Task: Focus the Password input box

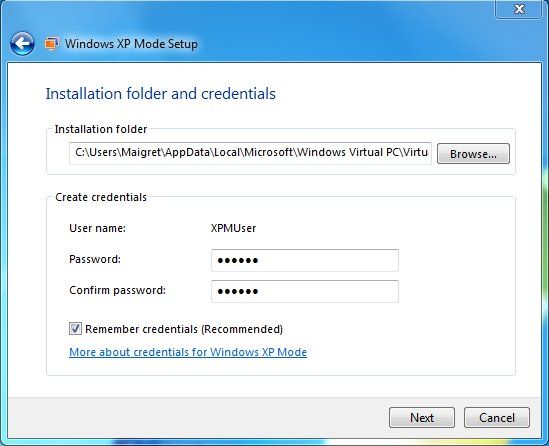Action: (x=305, y=260)
